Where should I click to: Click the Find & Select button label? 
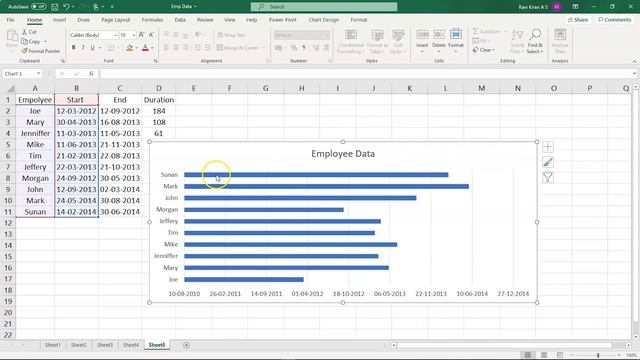[x=535, y=48]
